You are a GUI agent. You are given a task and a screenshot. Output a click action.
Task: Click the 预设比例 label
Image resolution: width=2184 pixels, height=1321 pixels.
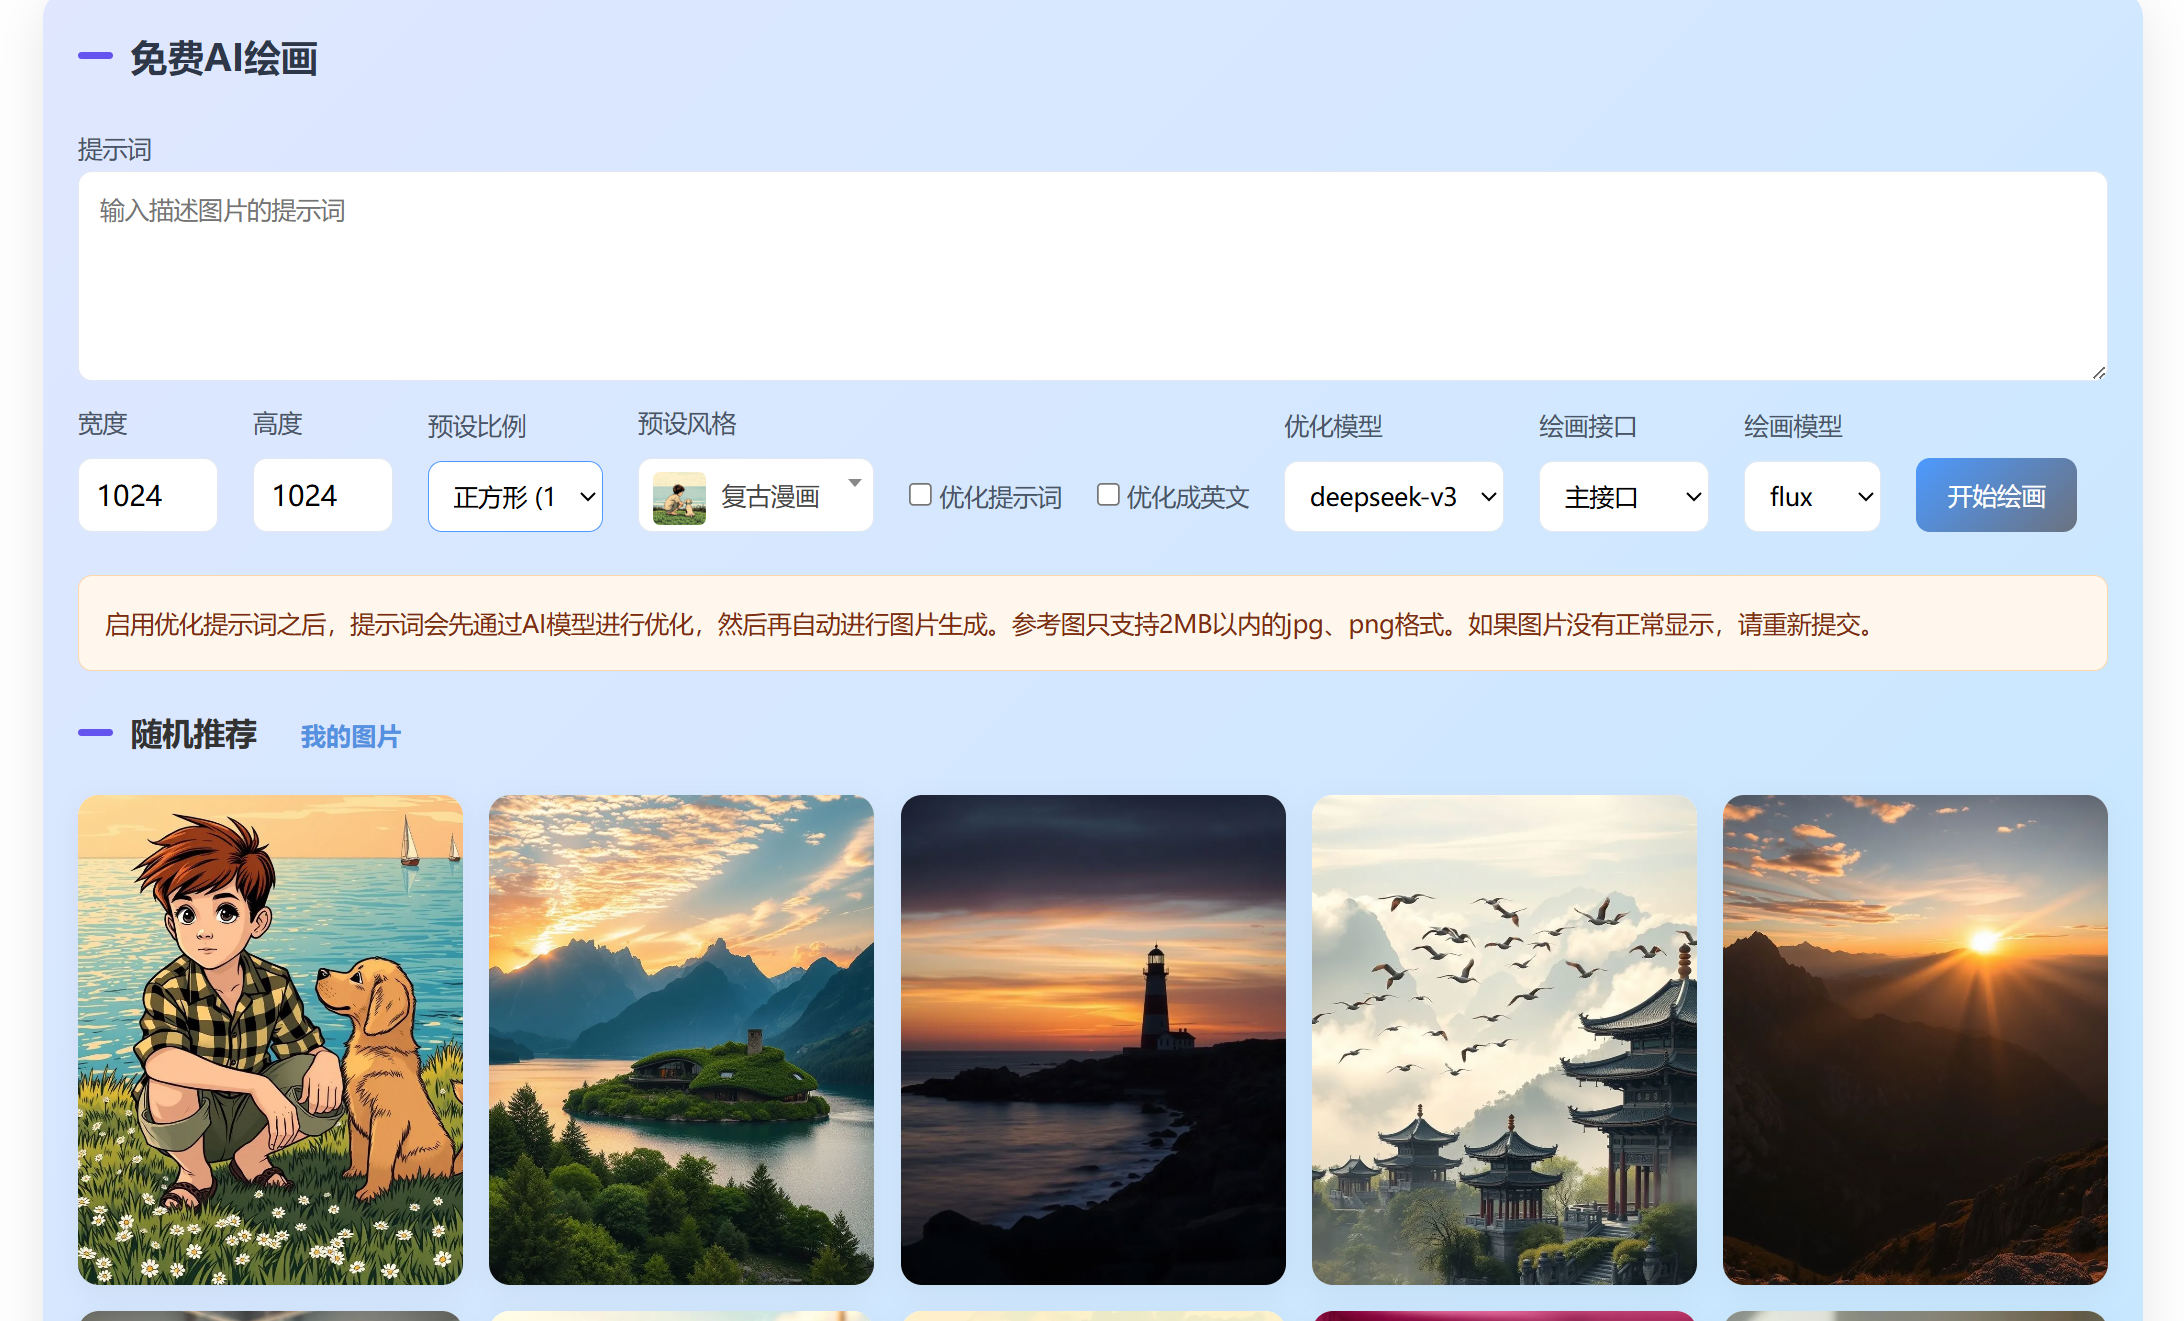(x=477, y=427)
